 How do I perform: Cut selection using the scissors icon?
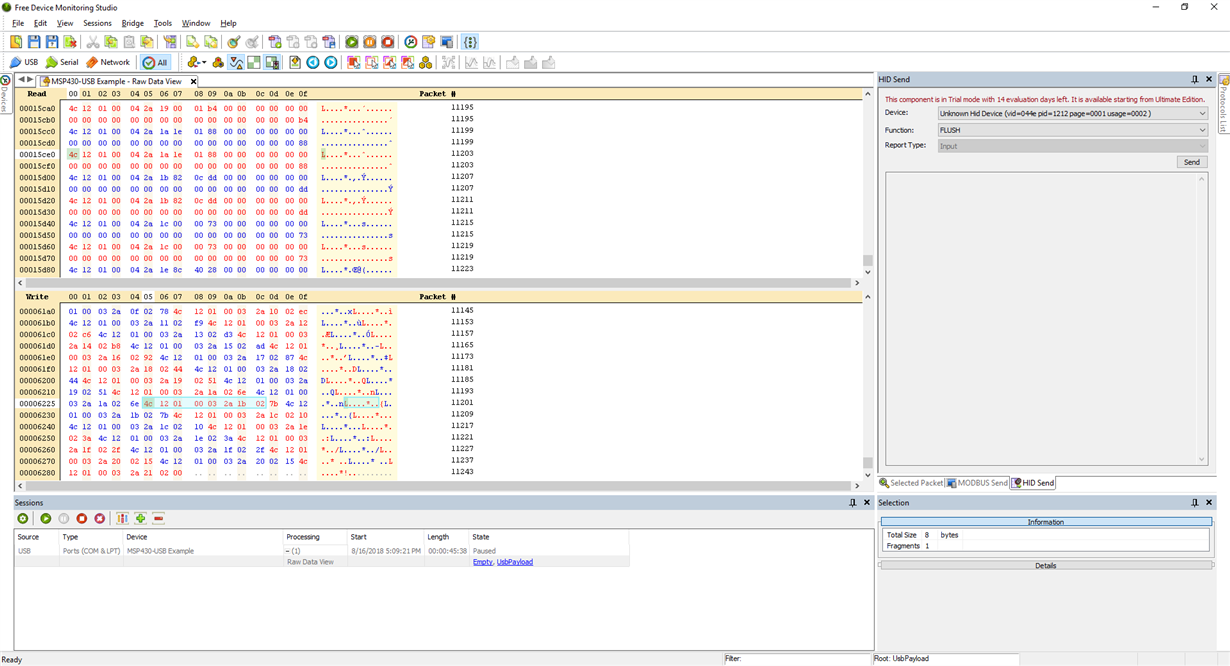[92, 42]
